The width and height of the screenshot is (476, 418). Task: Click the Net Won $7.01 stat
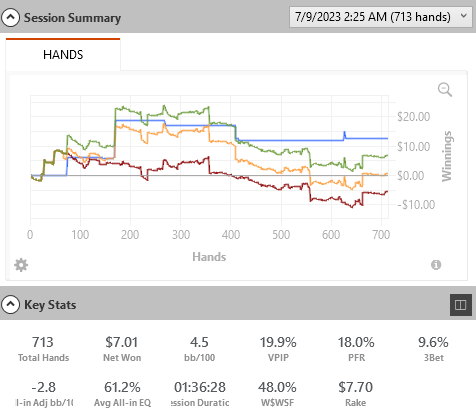click(x=122, y=349)
